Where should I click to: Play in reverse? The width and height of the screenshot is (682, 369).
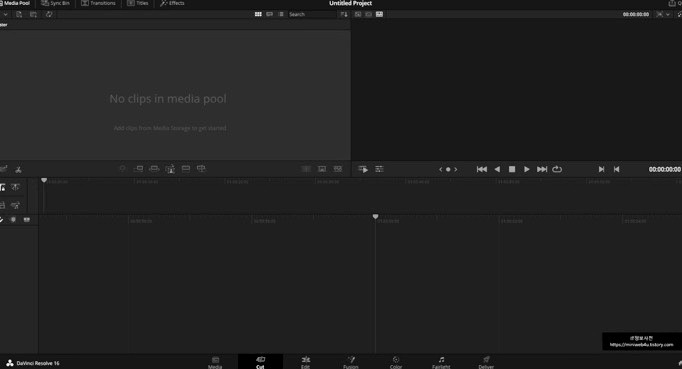tap(497, 169)
